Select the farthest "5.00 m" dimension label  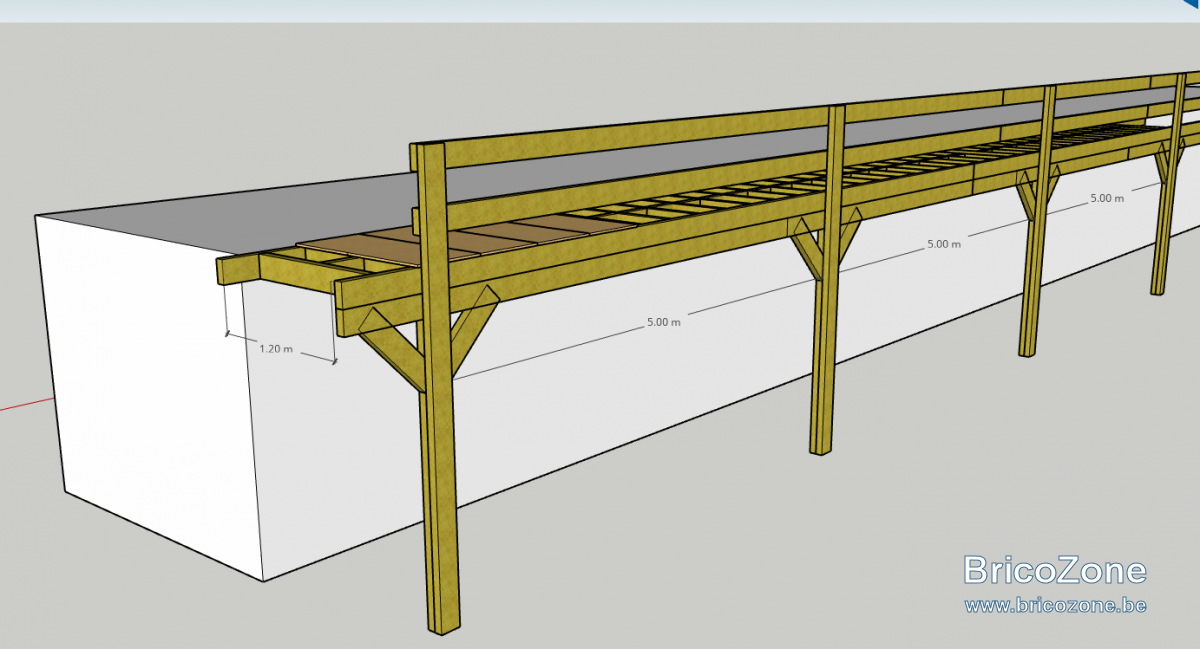click(x=1106, y=198)
